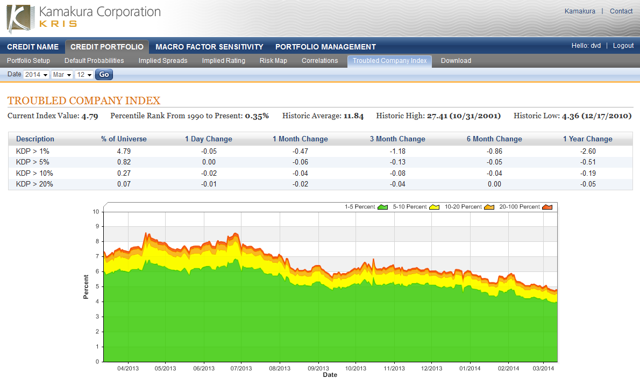This screenshot has height=380, width=640.
Task: Open the day dropdown showing 12
Action: [84, 75]
